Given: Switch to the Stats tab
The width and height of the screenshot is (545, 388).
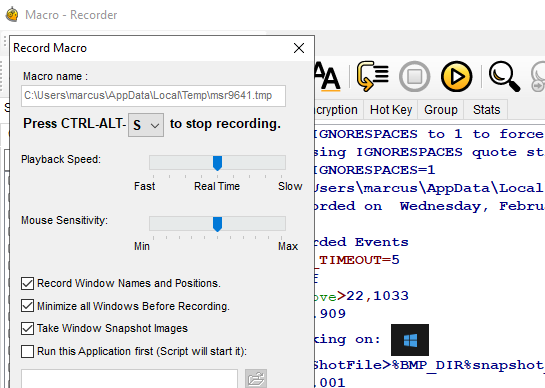Looking at the screenshot, I should 486,110.
